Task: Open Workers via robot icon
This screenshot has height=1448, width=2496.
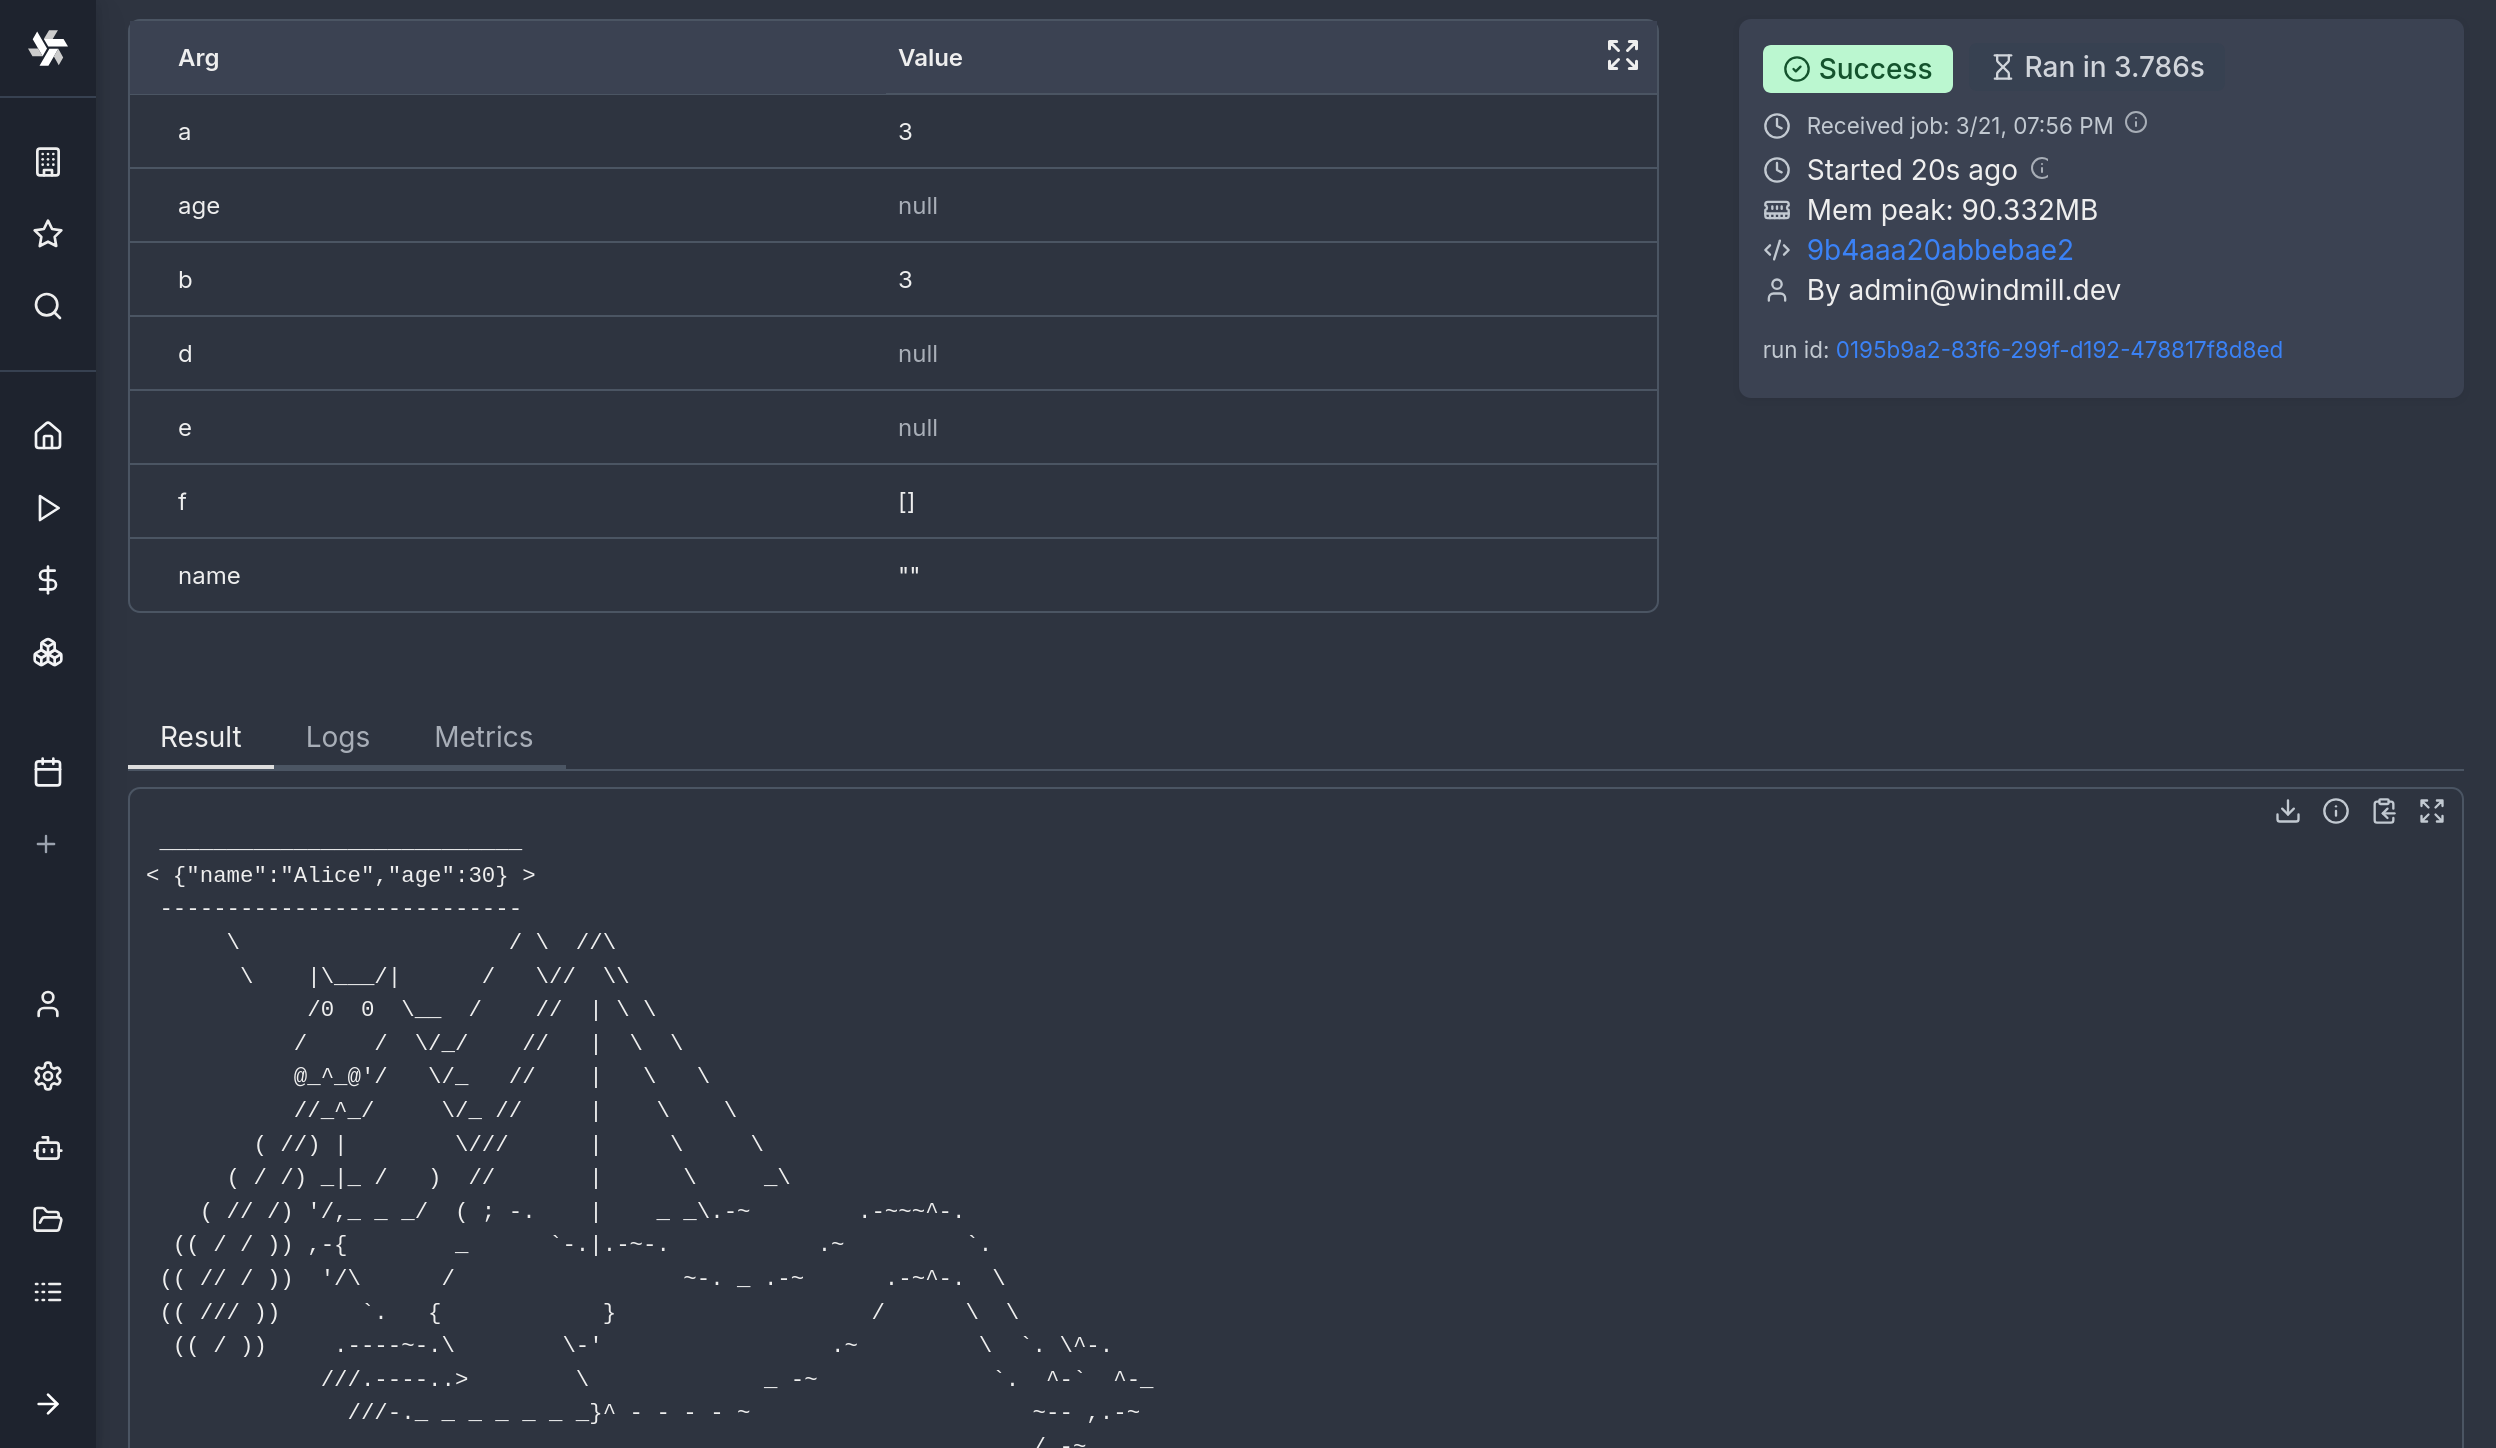Action: tap(48, 1148)
